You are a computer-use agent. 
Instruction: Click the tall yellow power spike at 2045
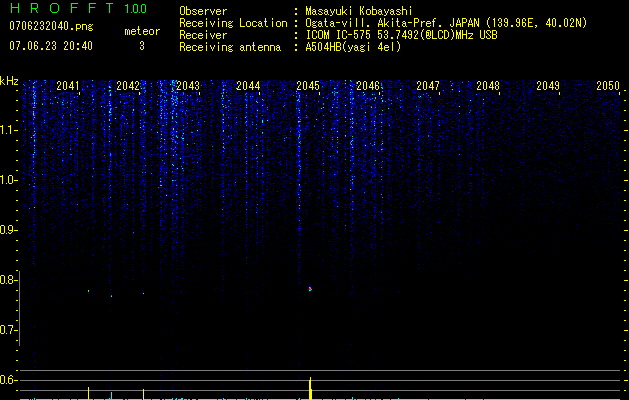pyautogui.click(x=310, y=388)
